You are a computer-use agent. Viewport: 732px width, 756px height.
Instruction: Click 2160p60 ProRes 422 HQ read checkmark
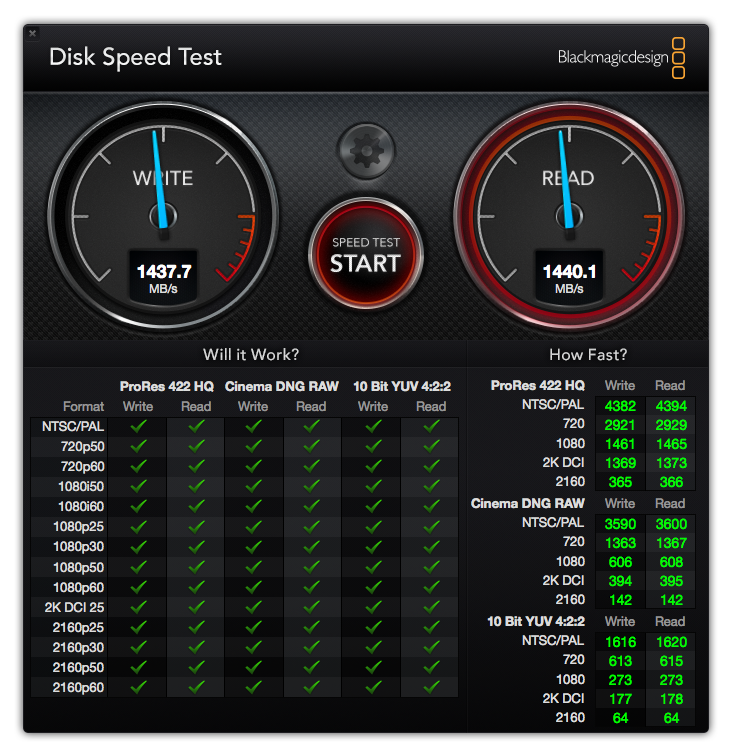[x=196, y=687]
